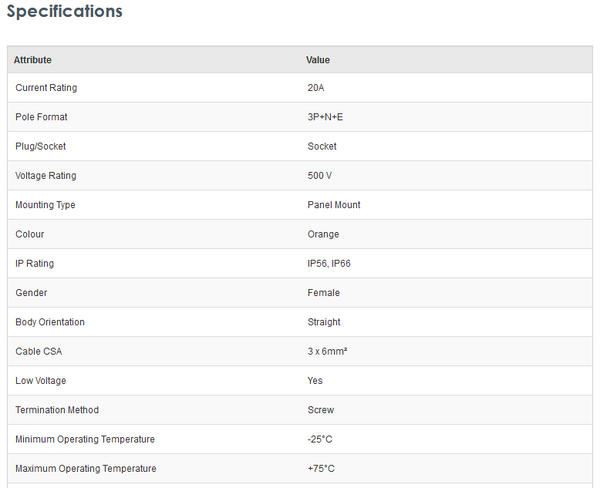Click the Specifications heading

[65, 12]
